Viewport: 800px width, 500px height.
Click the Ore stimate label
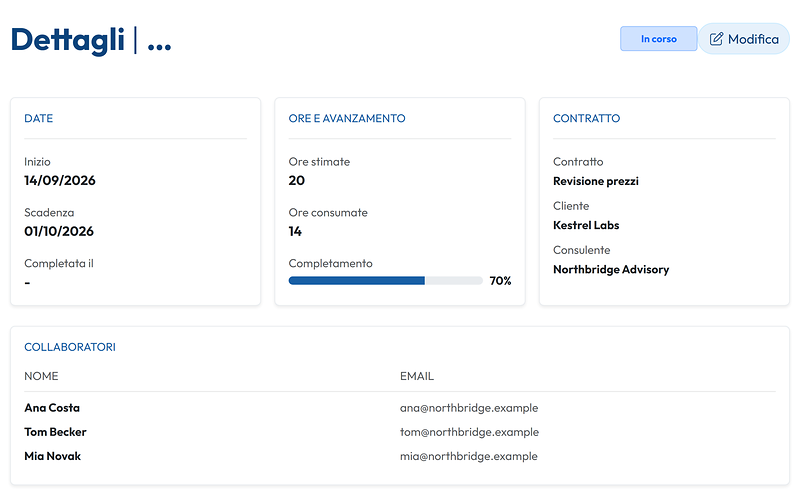[x=319, y=162]
